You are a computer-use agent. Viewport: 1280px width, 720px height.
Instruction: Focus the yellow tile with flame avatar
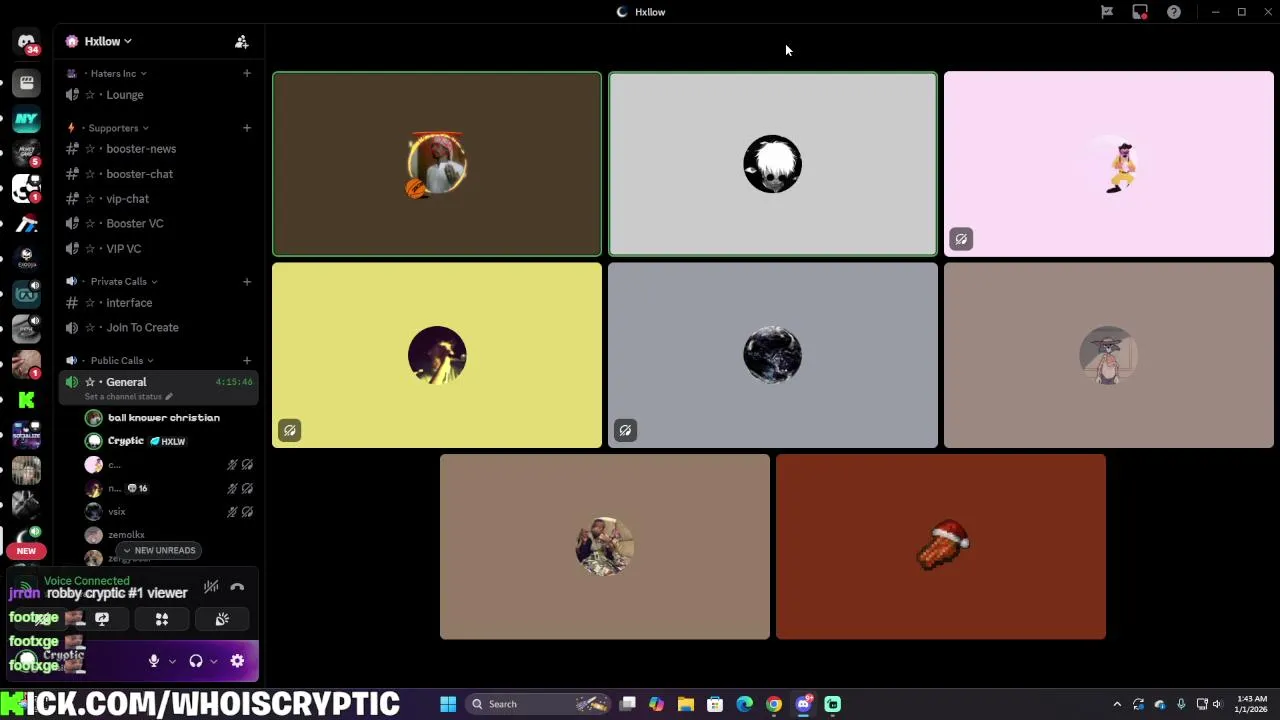tap(437, 355)
